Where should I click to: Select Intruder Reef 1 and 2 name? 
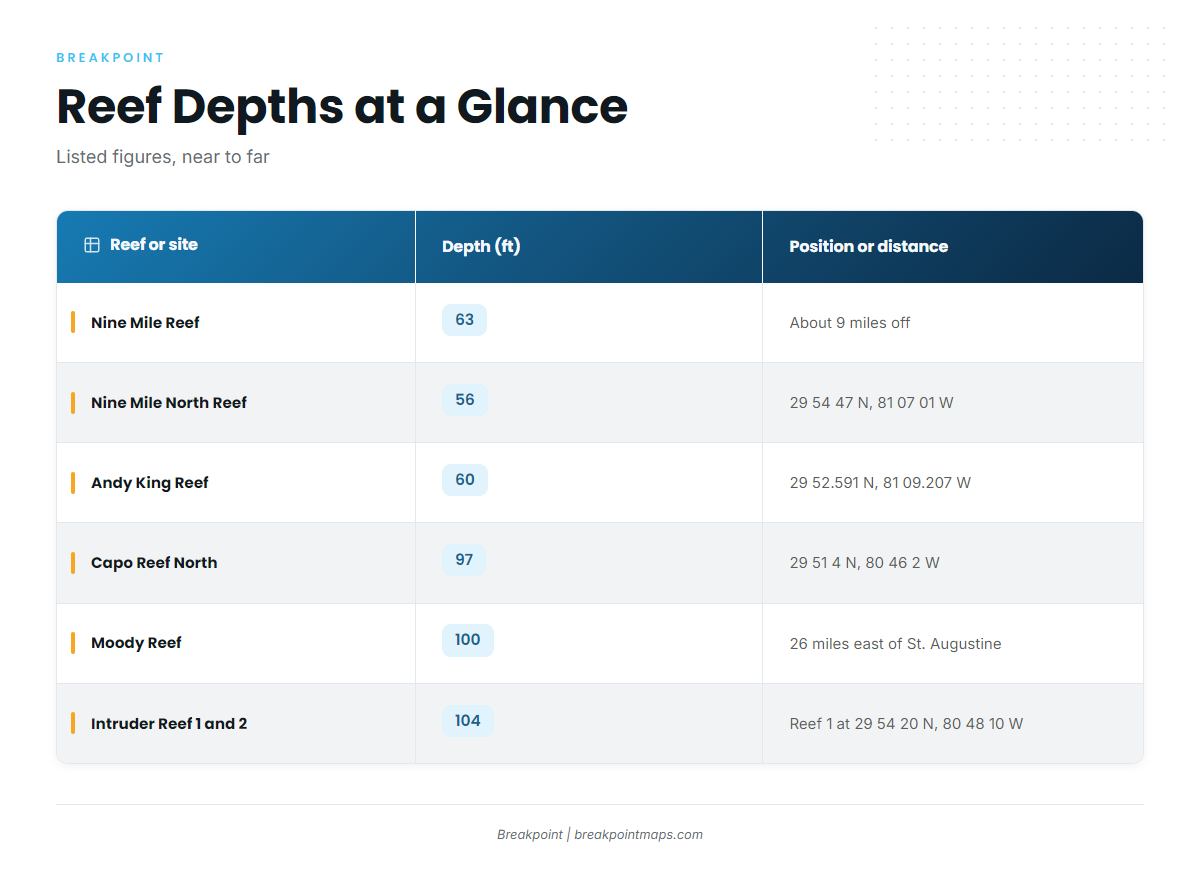coord(169,723)
